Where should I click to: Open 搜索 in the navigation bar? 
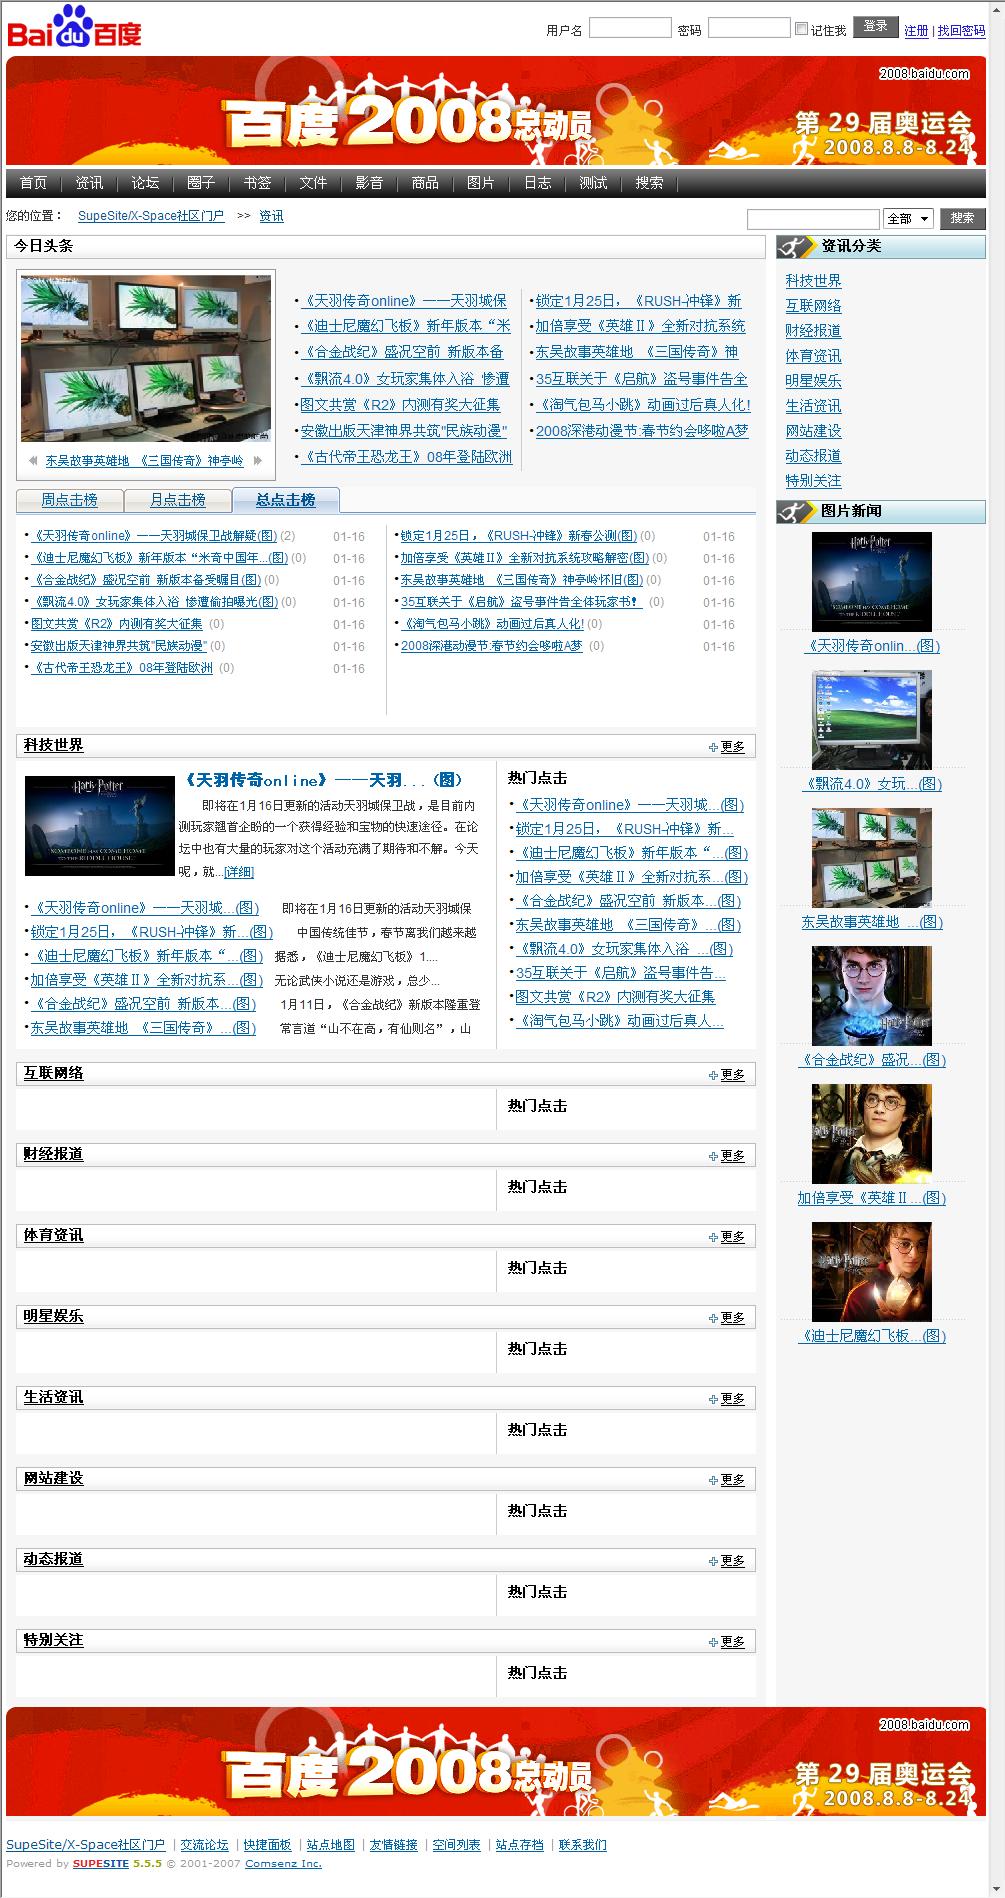[649, 183]
